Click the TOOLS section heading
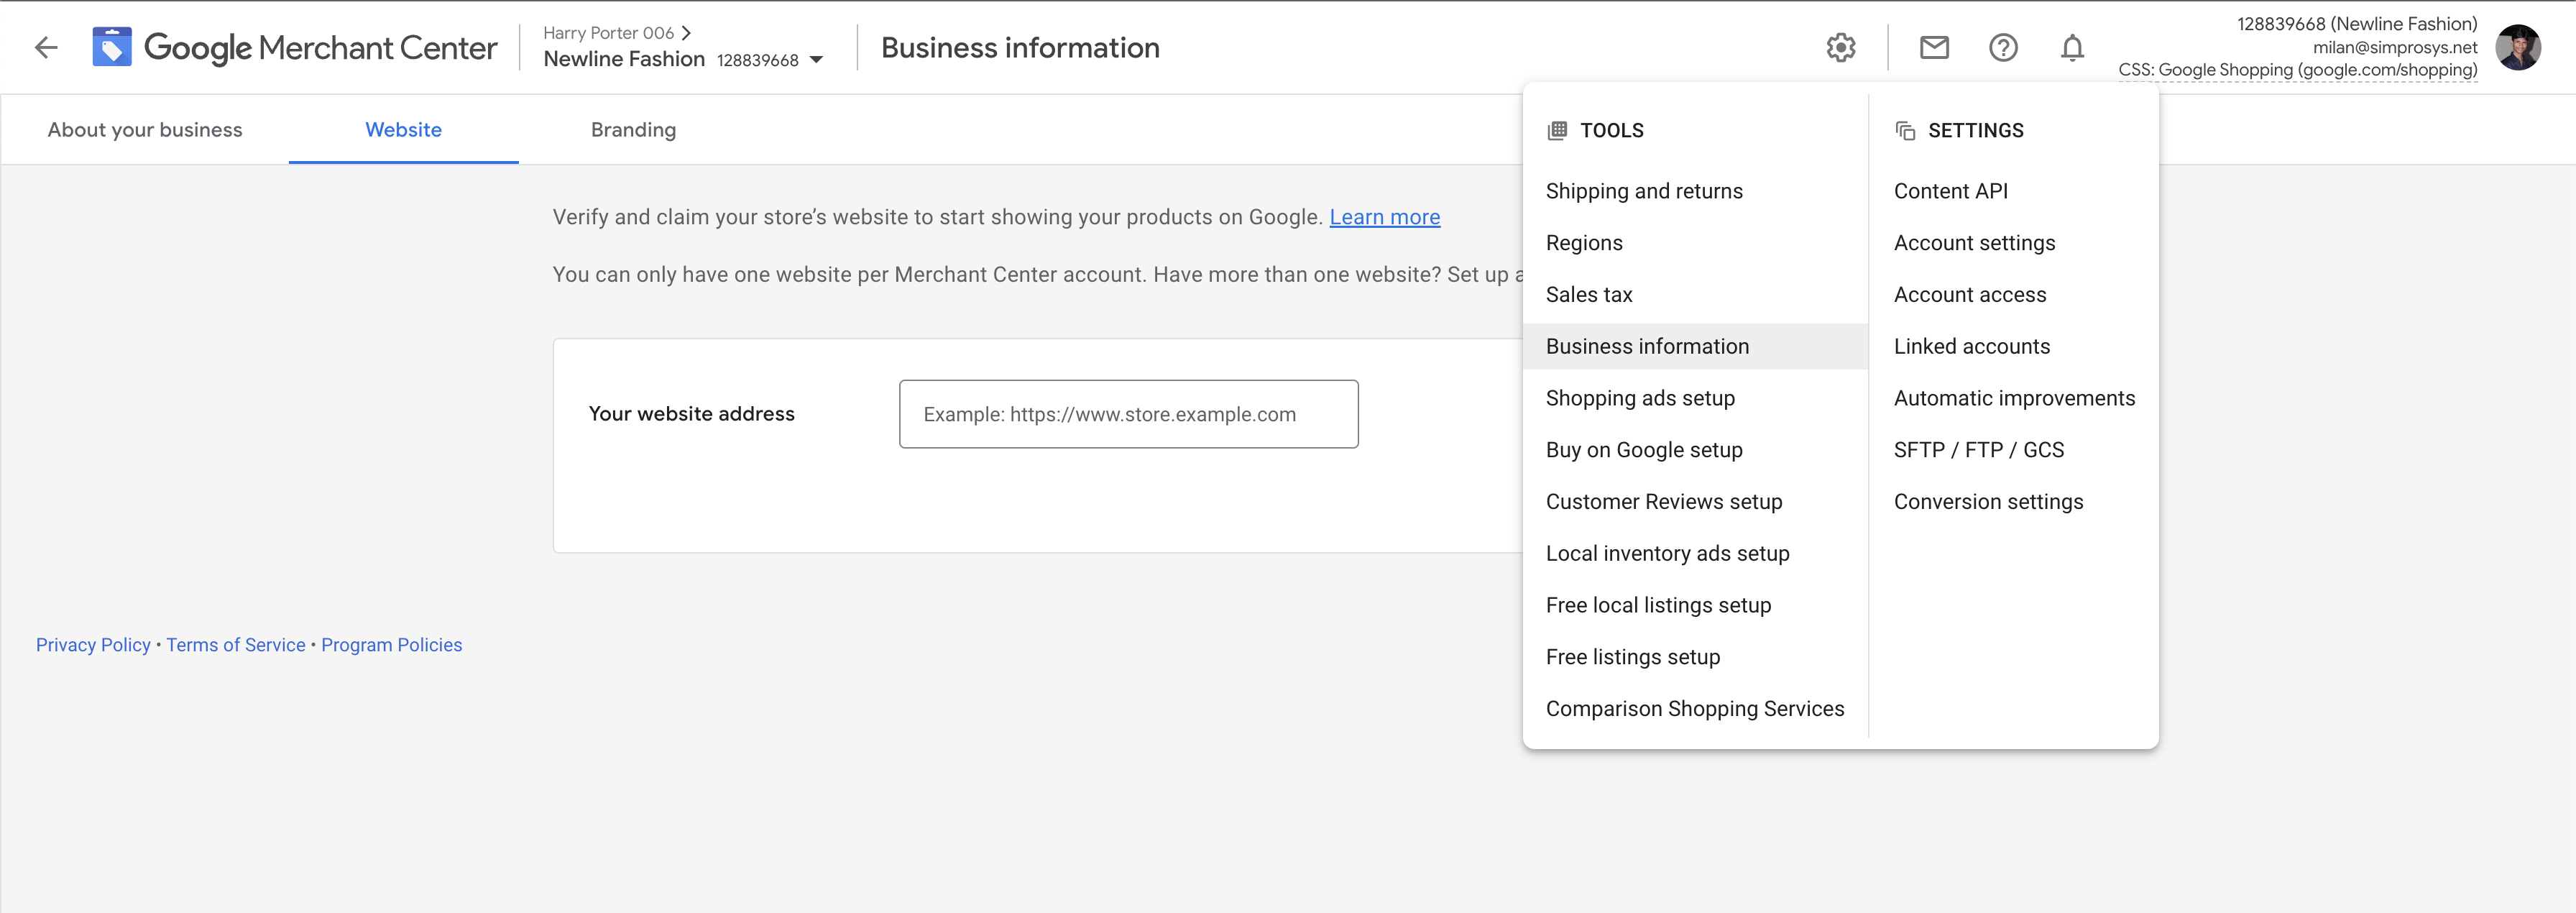This screenshot has width=2576, height=913. [x=1611, y=131]
